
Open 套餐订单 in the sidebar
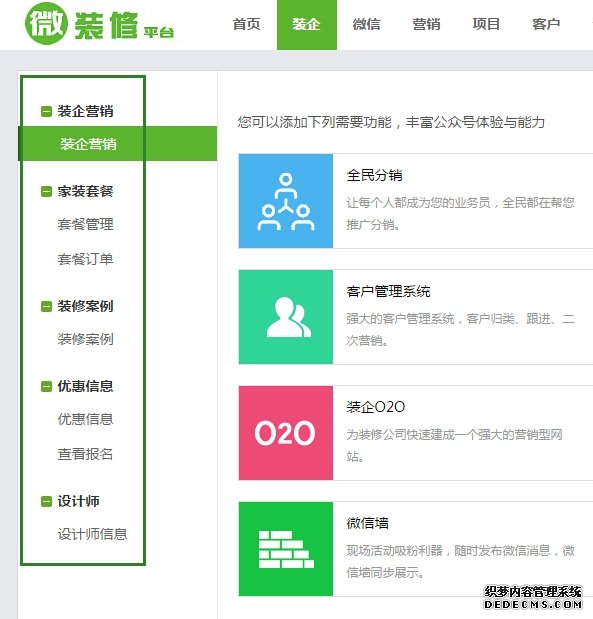(86, 259)
